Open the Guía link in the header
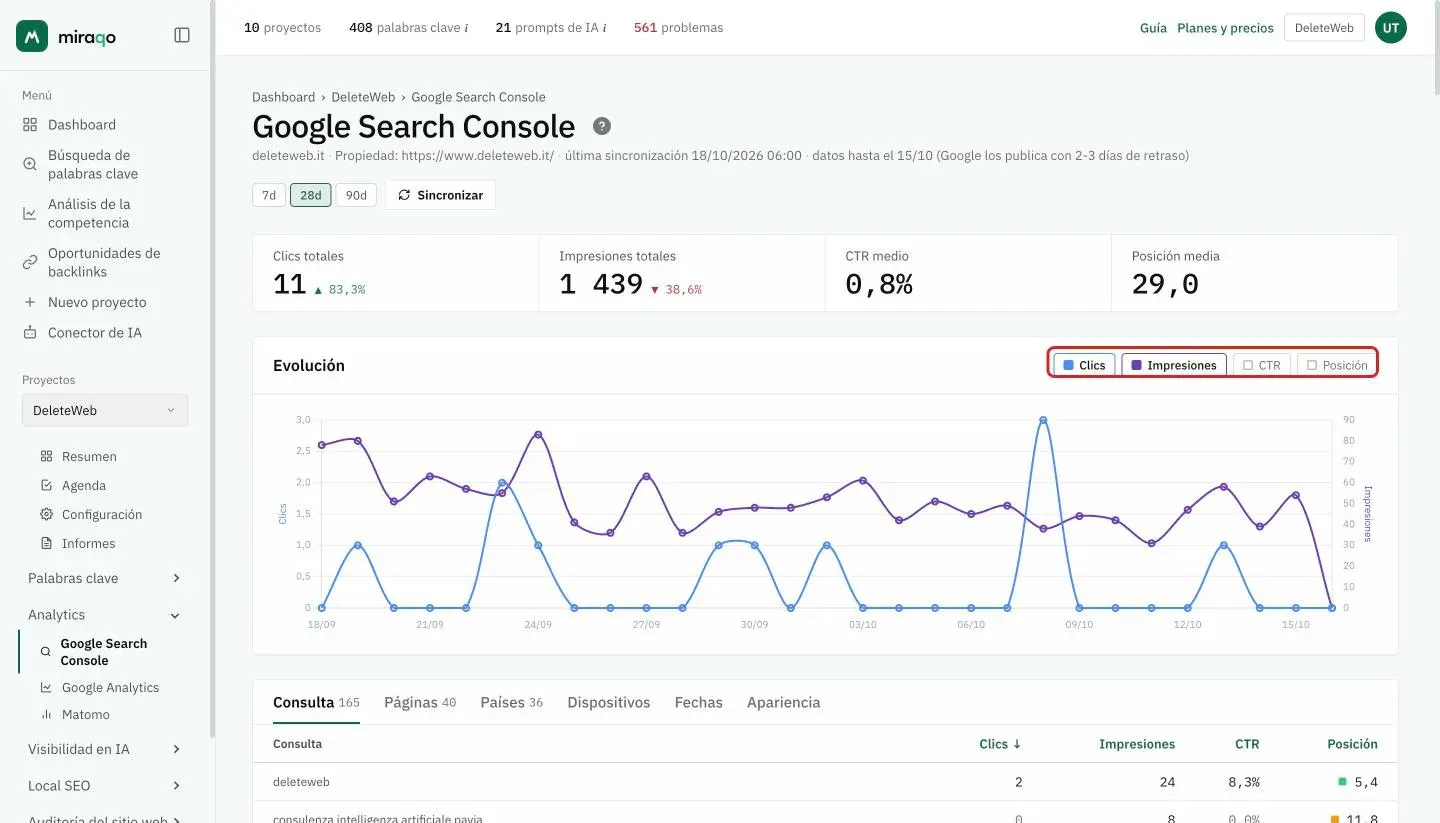 tap(1153, 28)
